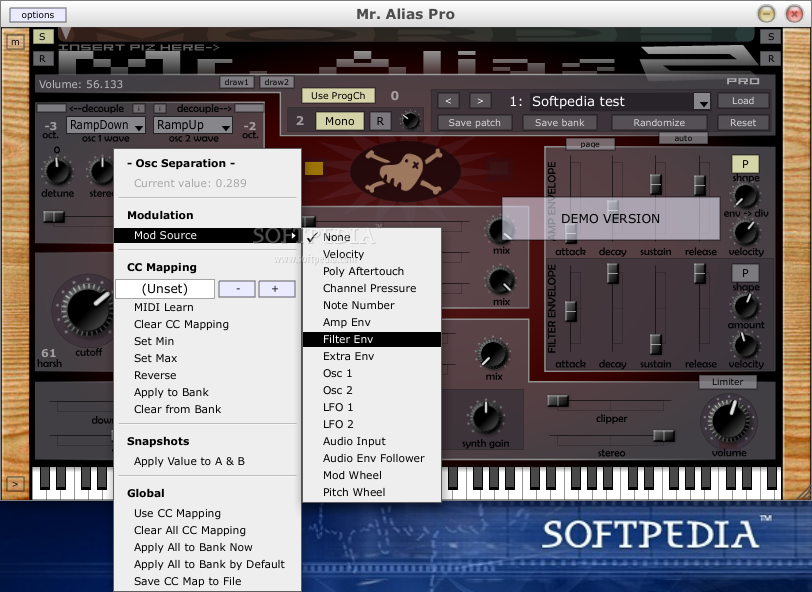
Task: Open the osc 2 wave RampUp dropdown
Action: (x=193, y=125)
